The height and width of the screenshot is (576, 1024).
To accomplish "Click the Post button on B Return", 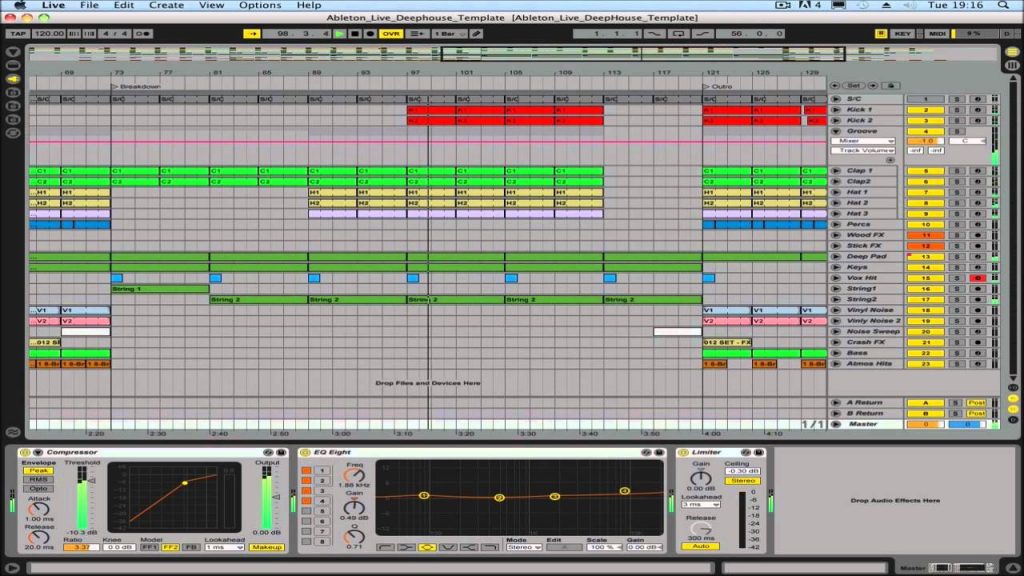I will (x=976, y=413).
